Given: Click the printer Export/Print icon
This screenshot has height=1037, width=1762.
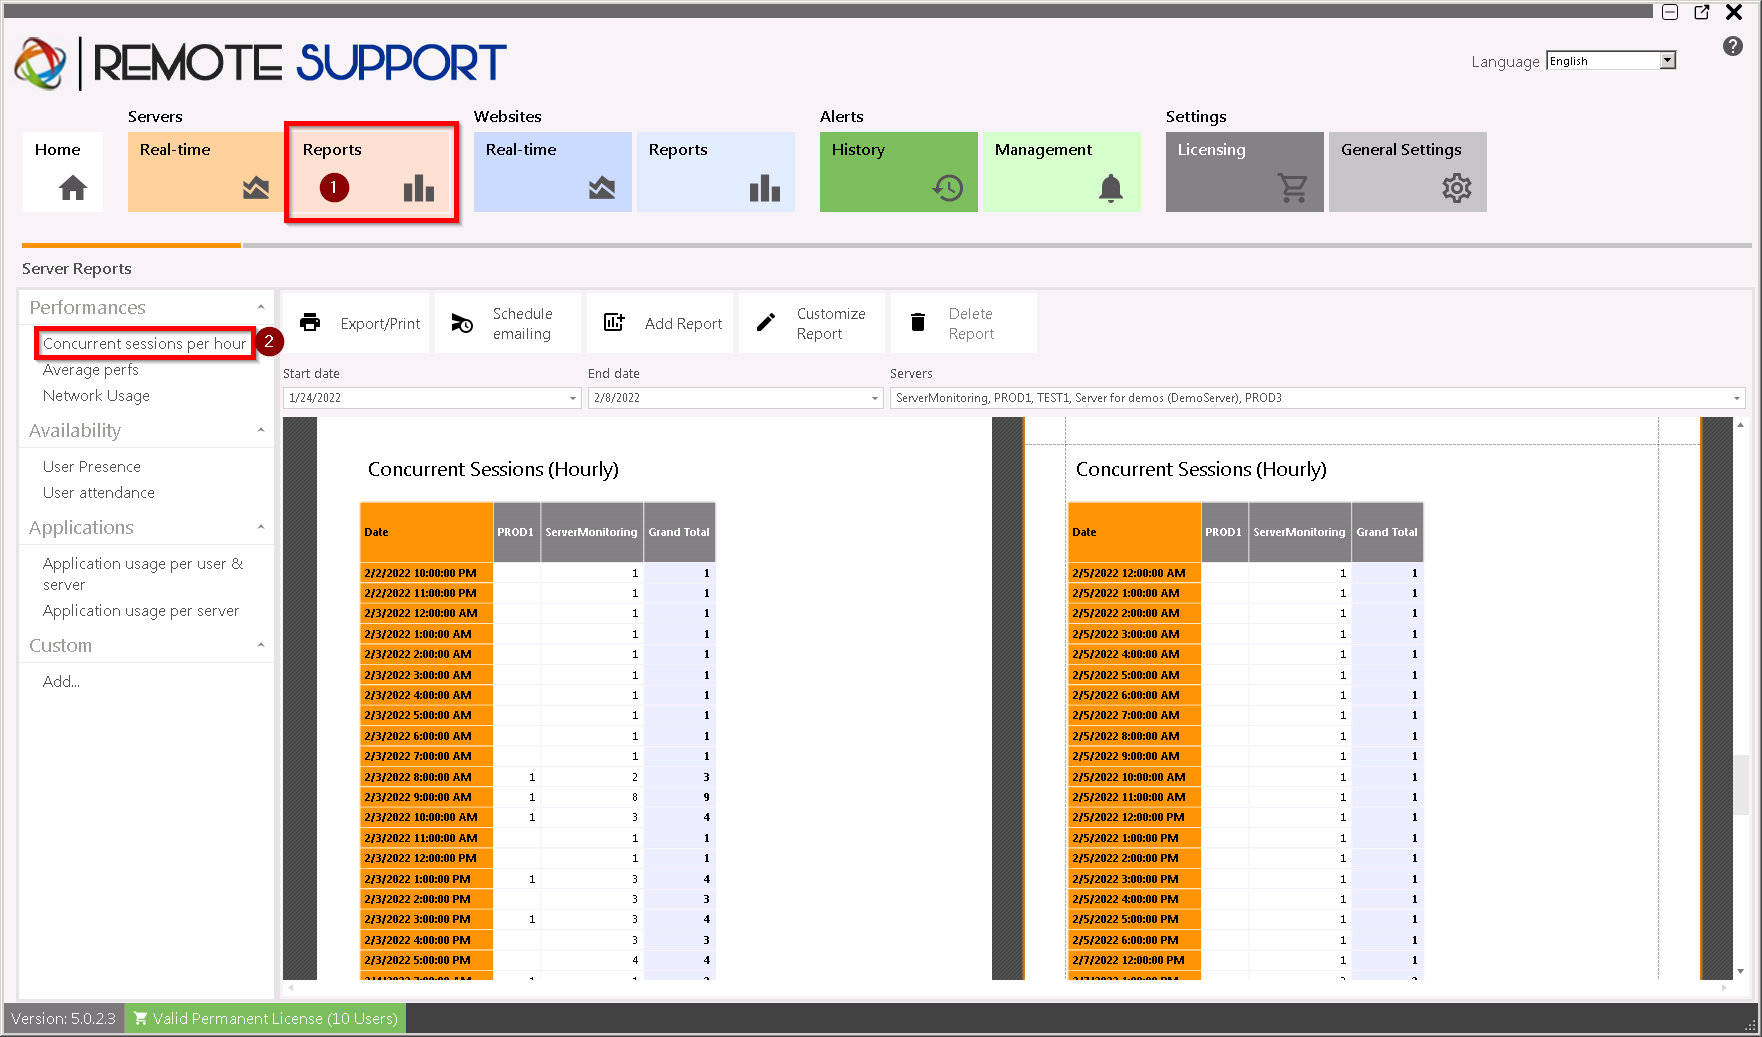Looking at the screenshot, I should point(310,322).
